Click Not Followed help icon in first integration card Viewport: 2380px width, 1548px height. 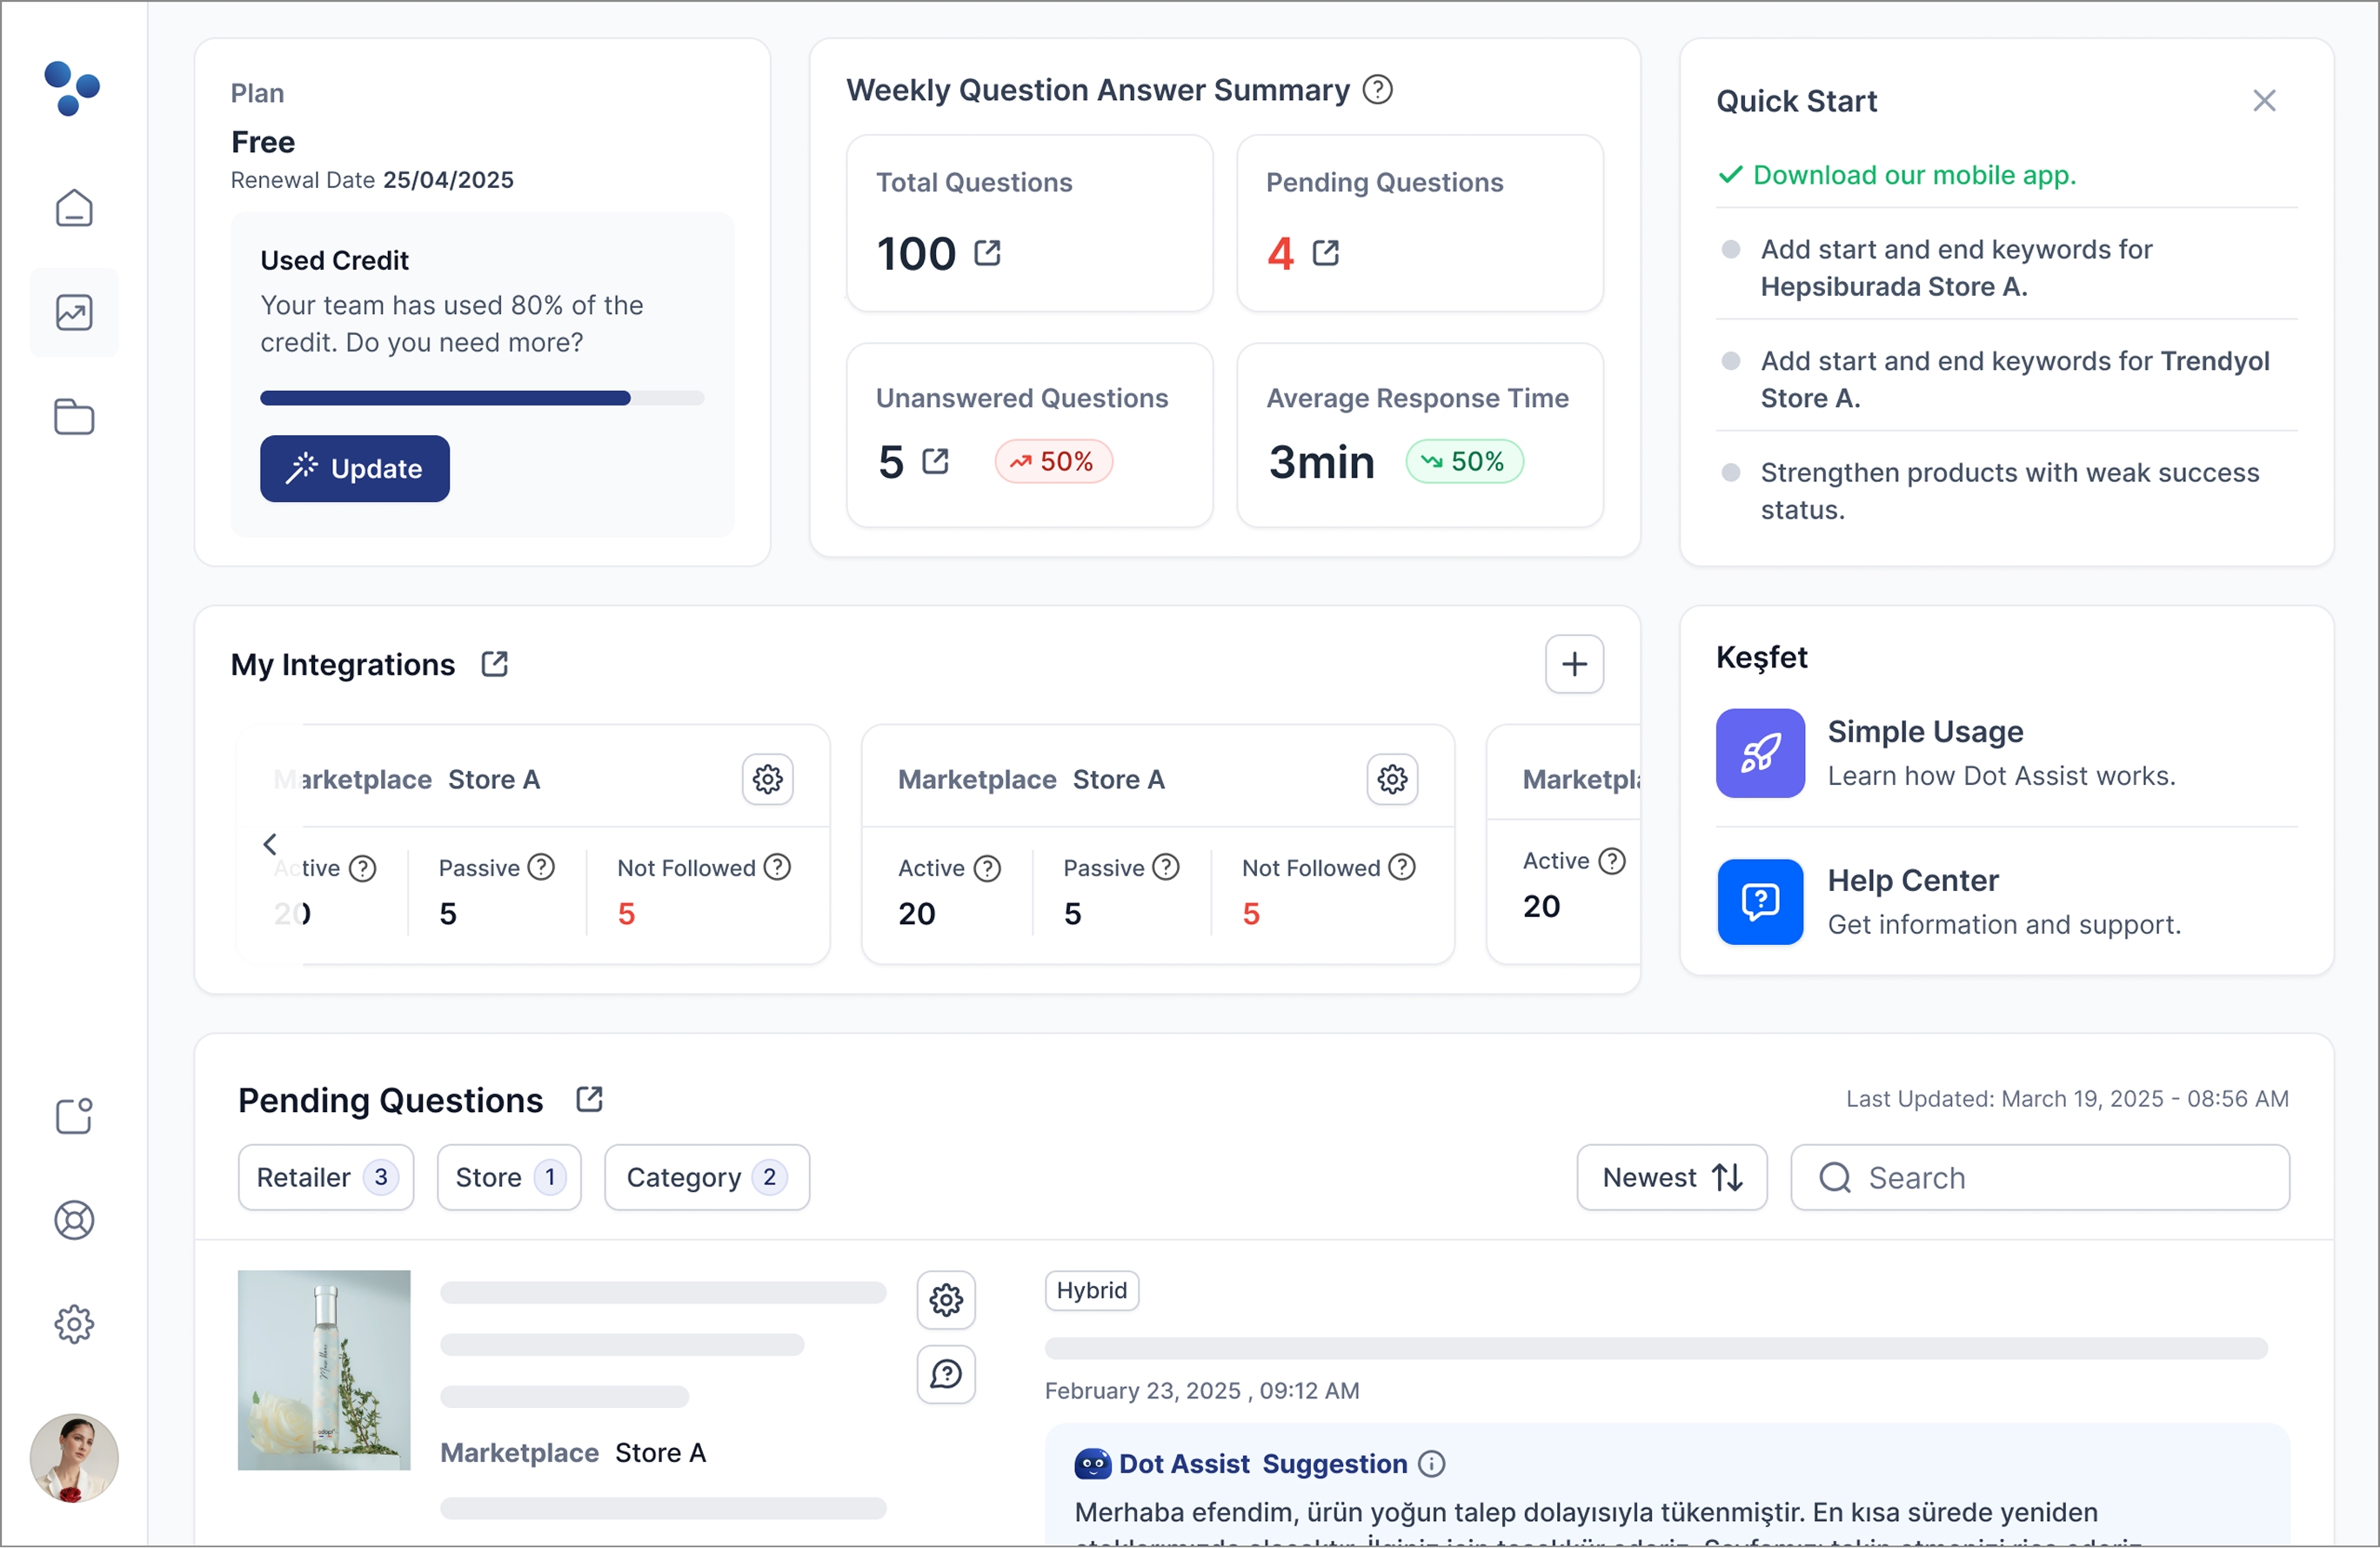click(x=777, y=867)
